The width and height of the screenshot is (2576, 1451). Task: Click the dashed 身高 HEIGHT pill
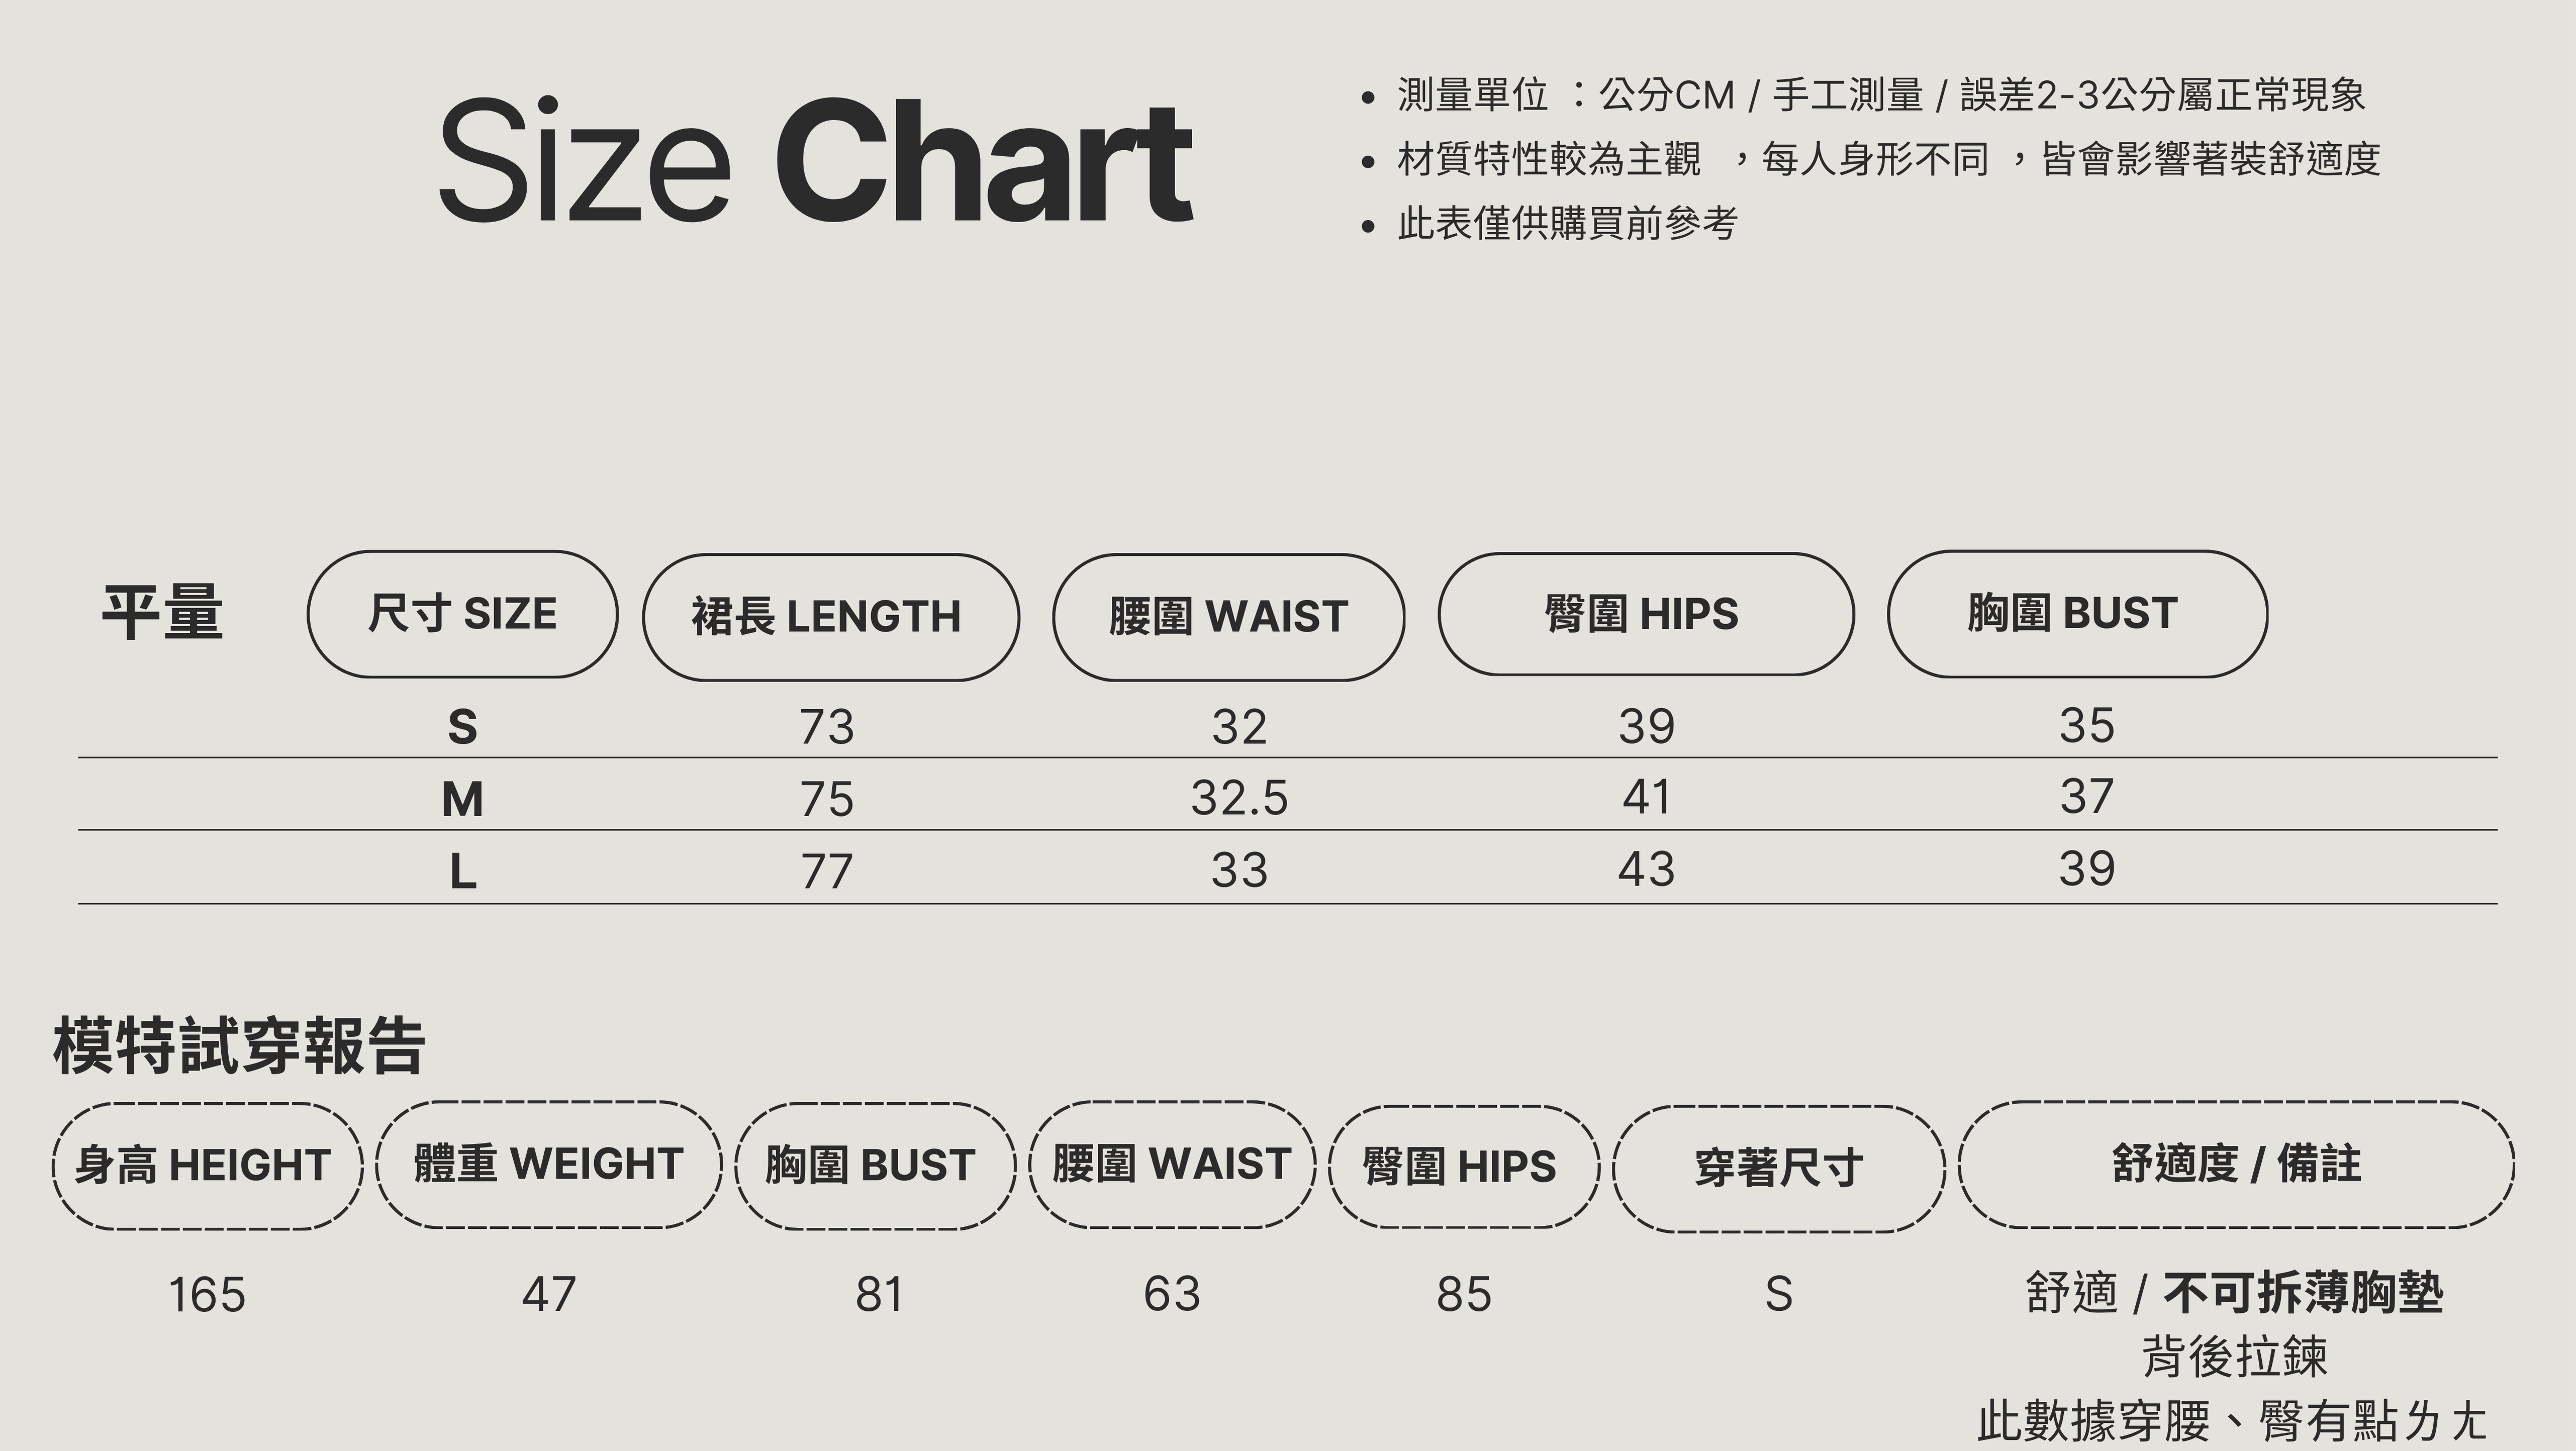click(x=207, y=1166)
